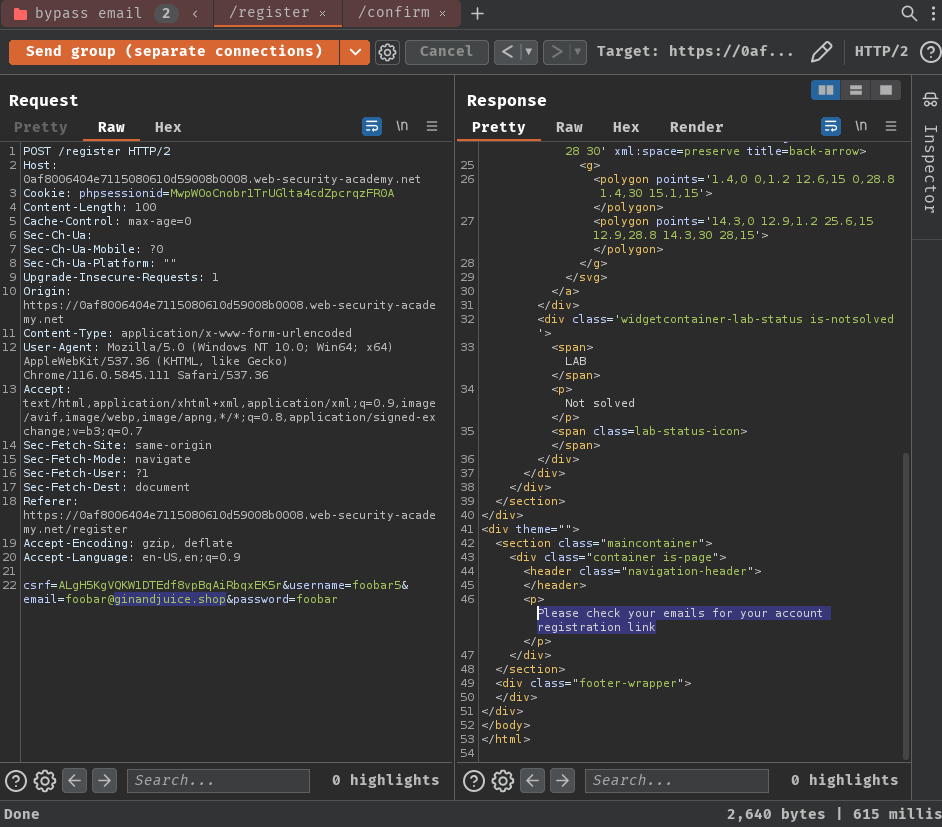
Task: Open the tab search magnifier icon
Action: click(x=908, y=13)
